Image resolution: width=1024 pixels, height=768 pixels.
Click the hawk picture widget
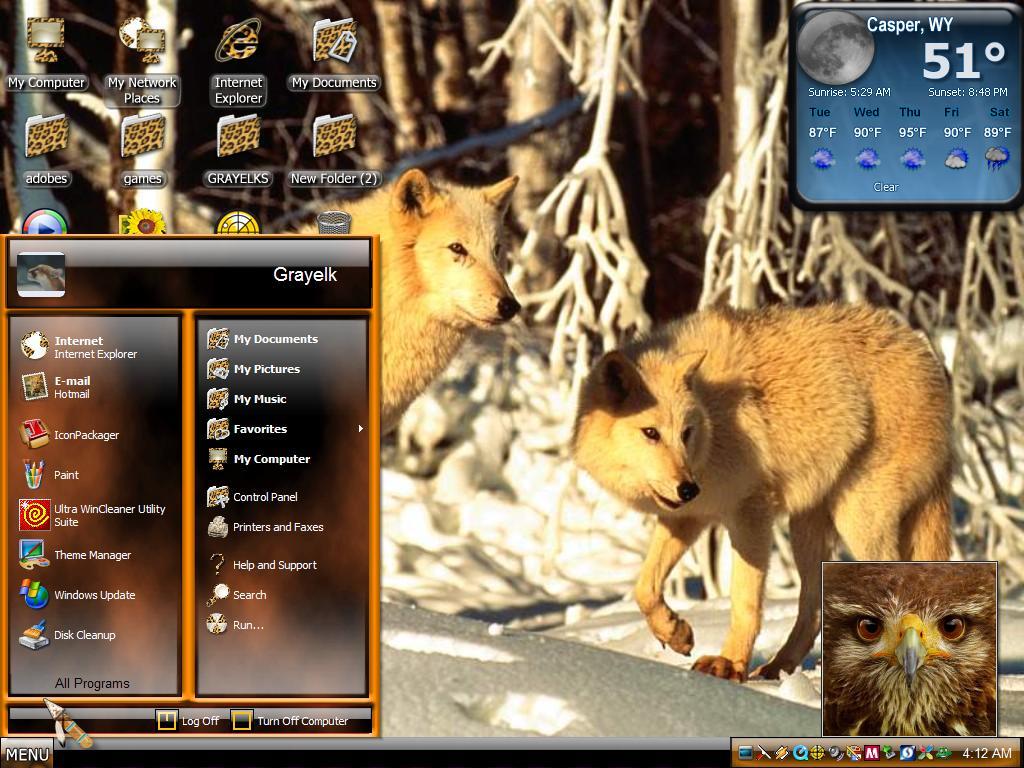click(909, 648)
